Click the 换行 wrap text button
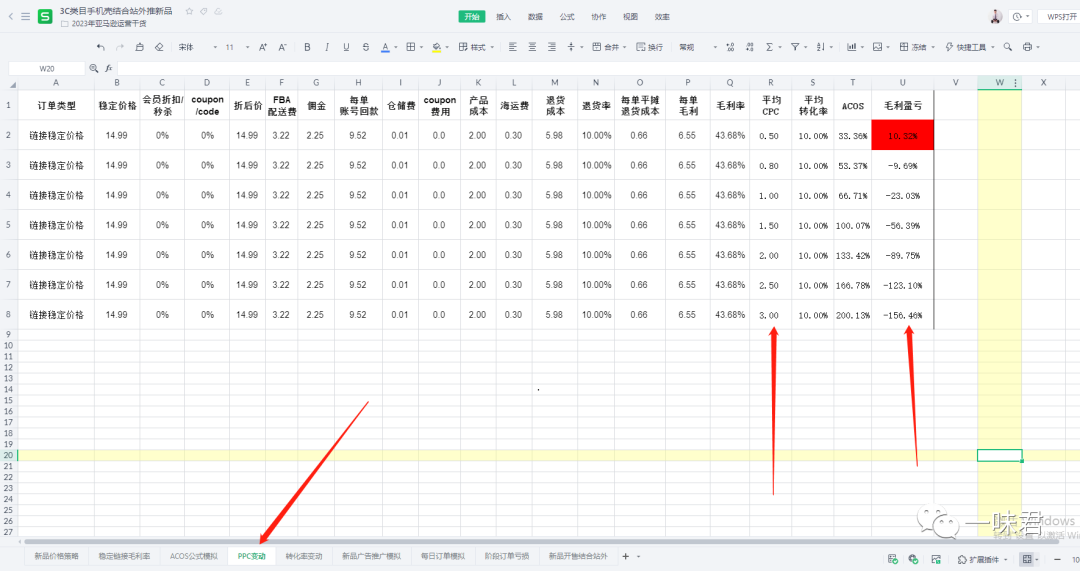Viewport: 1080px width, 571px height. point(649,47)
